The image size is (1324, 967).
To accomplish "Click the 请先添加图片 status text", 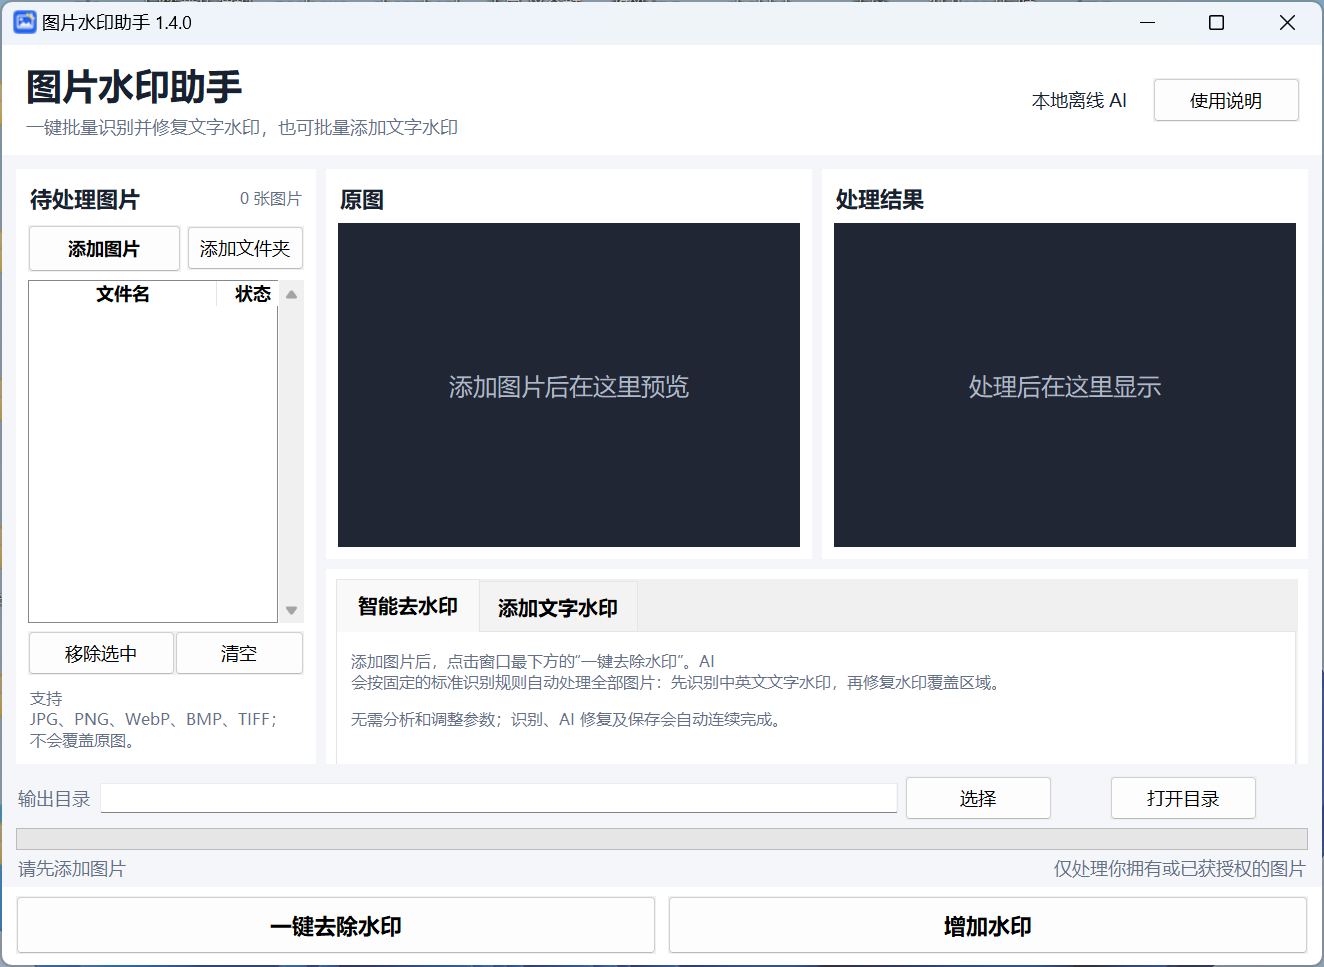I will coord(72,868).
